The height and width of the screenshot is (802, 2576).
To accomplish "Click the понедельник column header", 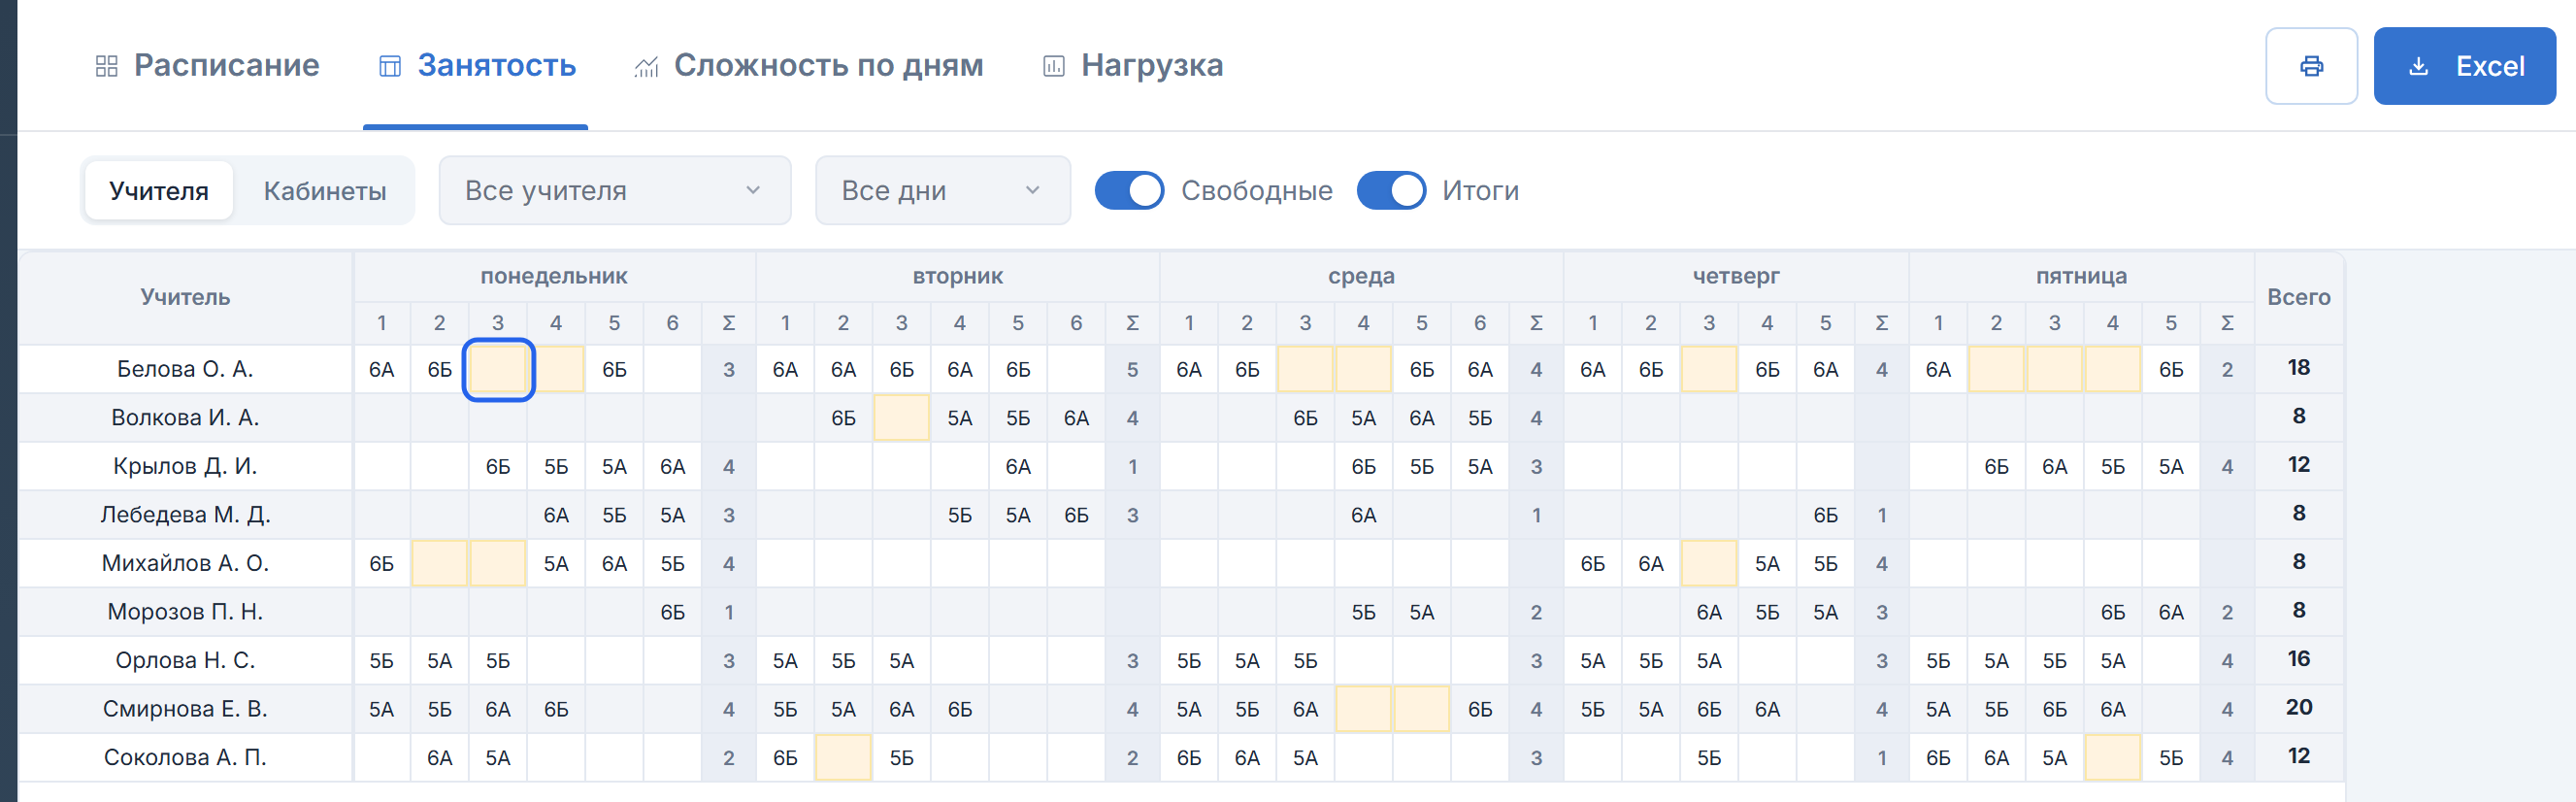I will tap(554, 276).
